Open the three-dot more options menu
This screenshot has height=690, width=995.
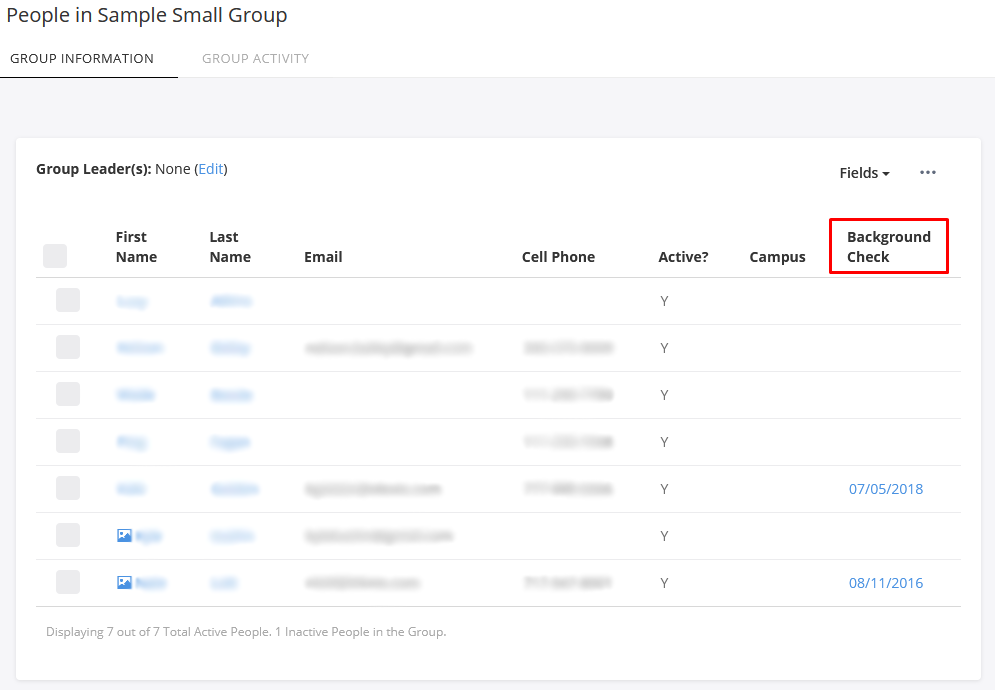pyautogui.click(x=928, y=173)
